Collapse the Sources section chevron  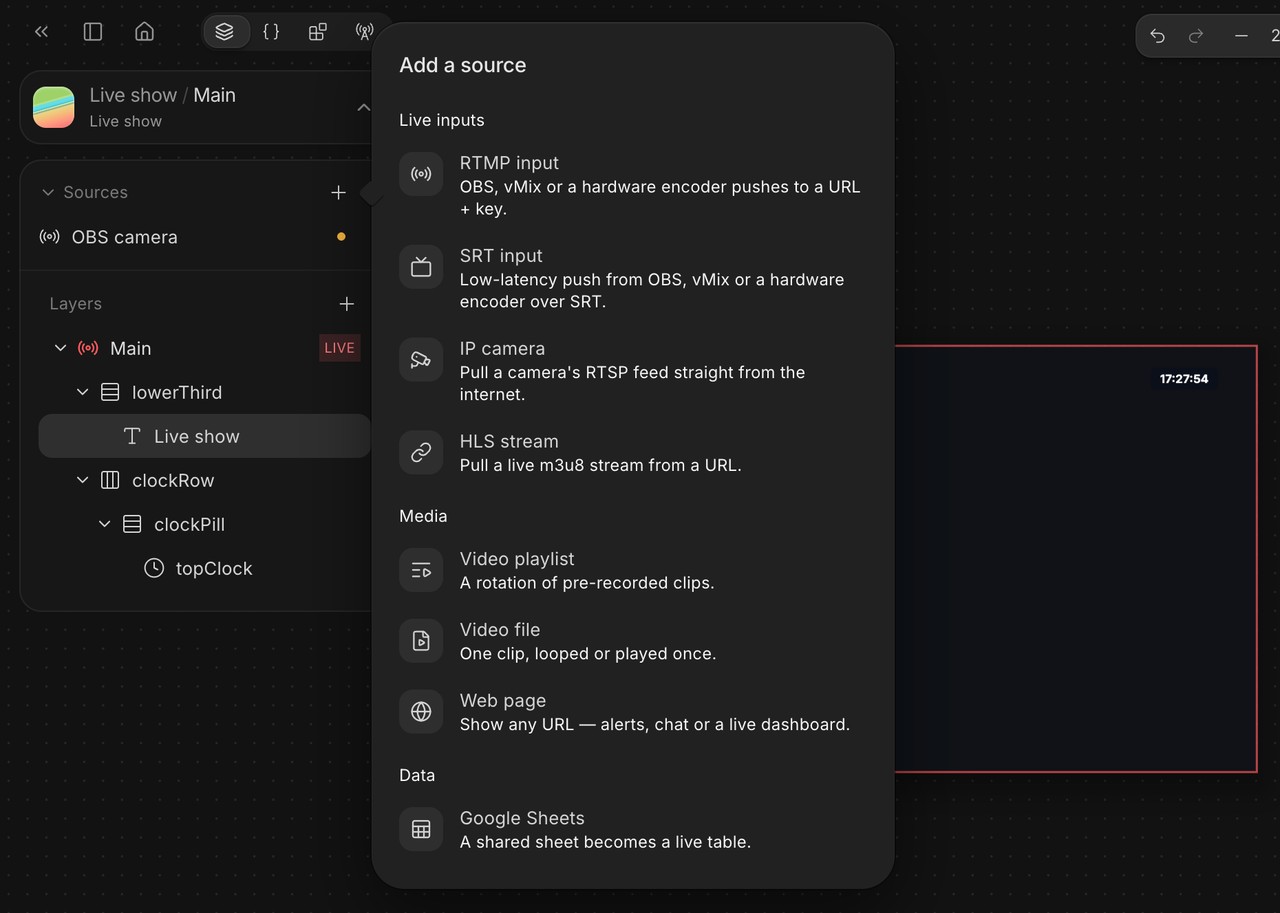coord(47,192)
